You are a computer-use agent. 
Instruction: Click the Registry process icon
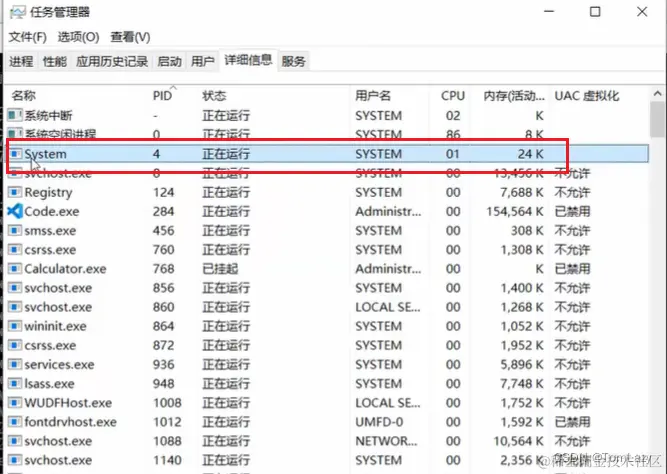coord(15,192)
